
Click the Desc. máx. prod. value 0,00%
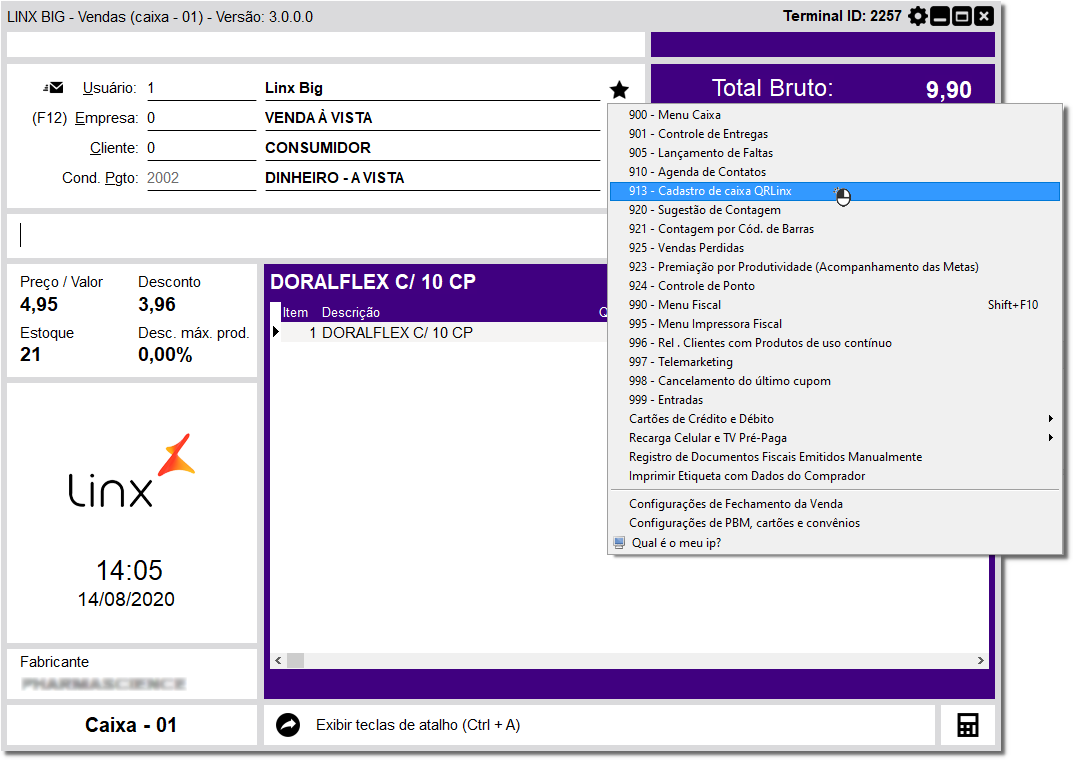tap(165, 354)
